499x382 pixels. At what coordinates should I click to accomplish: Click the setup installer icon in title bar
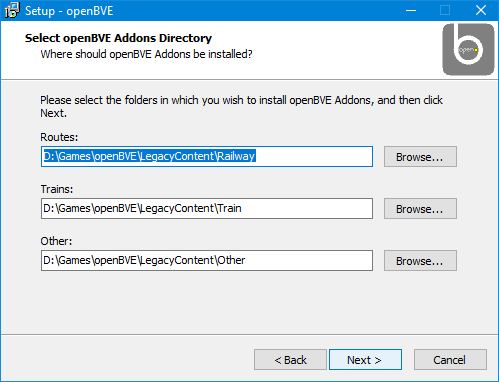click(x=12, y=10)
